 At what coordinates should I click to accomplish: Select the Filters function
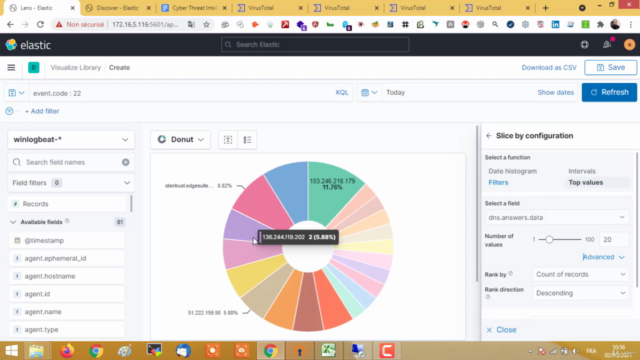[x=498, y=182]
